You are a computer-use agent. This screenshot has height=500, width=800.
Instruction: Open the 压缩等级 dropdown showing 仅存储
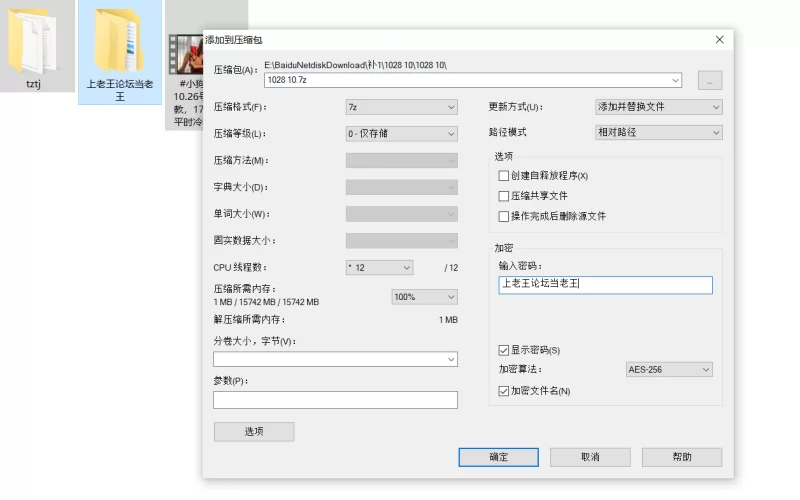[402, 134]
